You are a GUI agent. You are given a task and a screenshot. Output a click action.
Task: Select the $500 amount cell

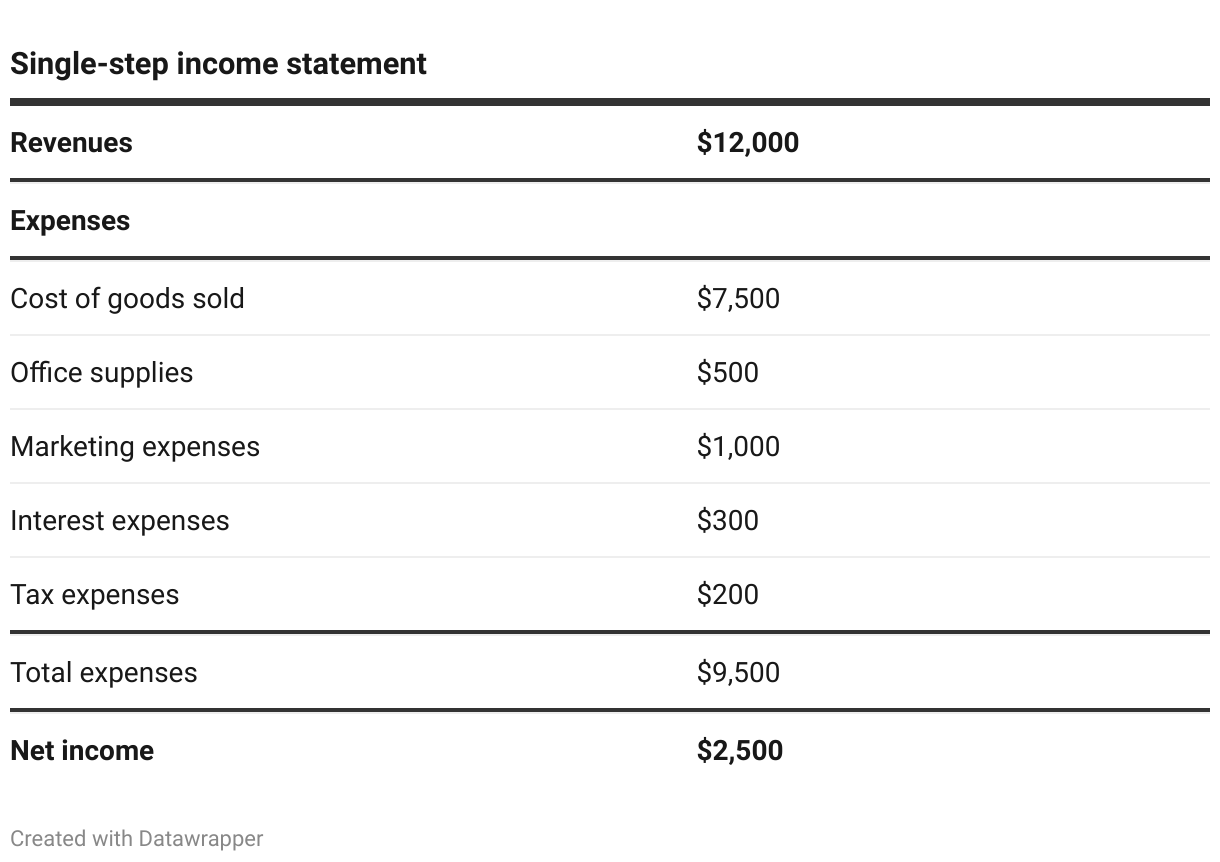tap(727, 373)
